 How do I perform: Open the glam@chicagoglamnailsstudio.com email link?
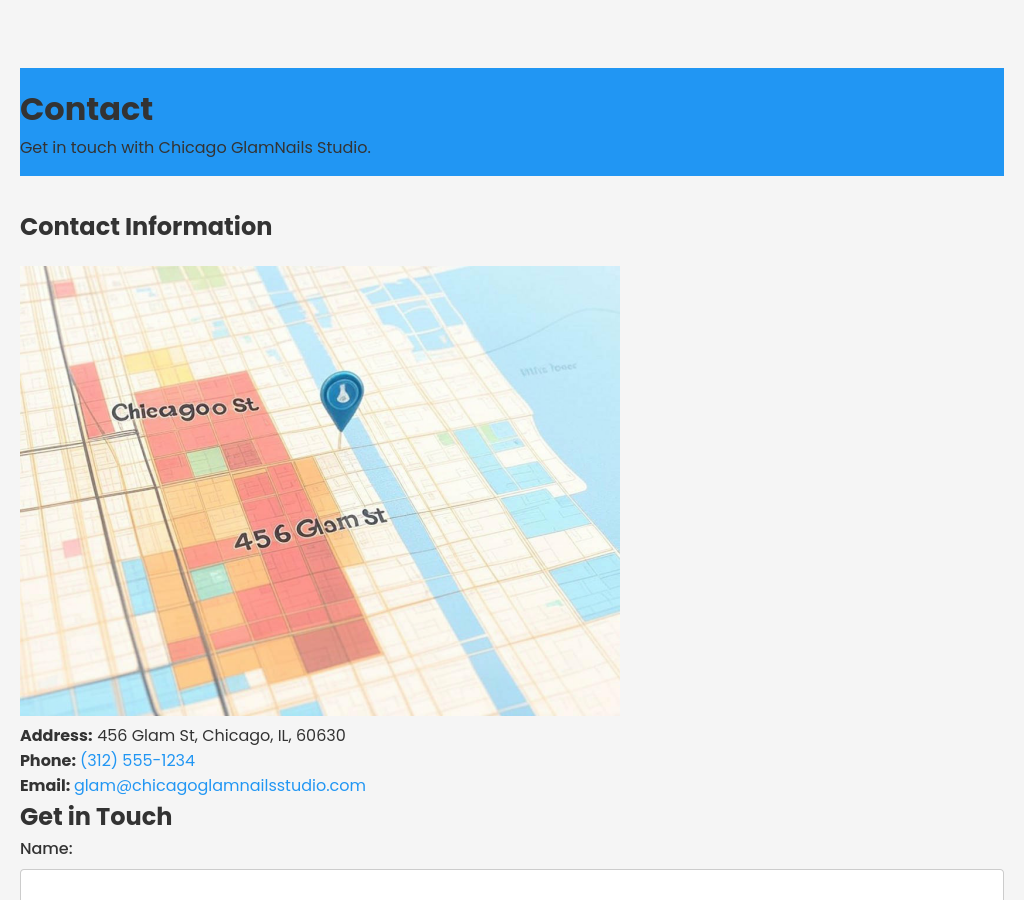coord(220,786)
